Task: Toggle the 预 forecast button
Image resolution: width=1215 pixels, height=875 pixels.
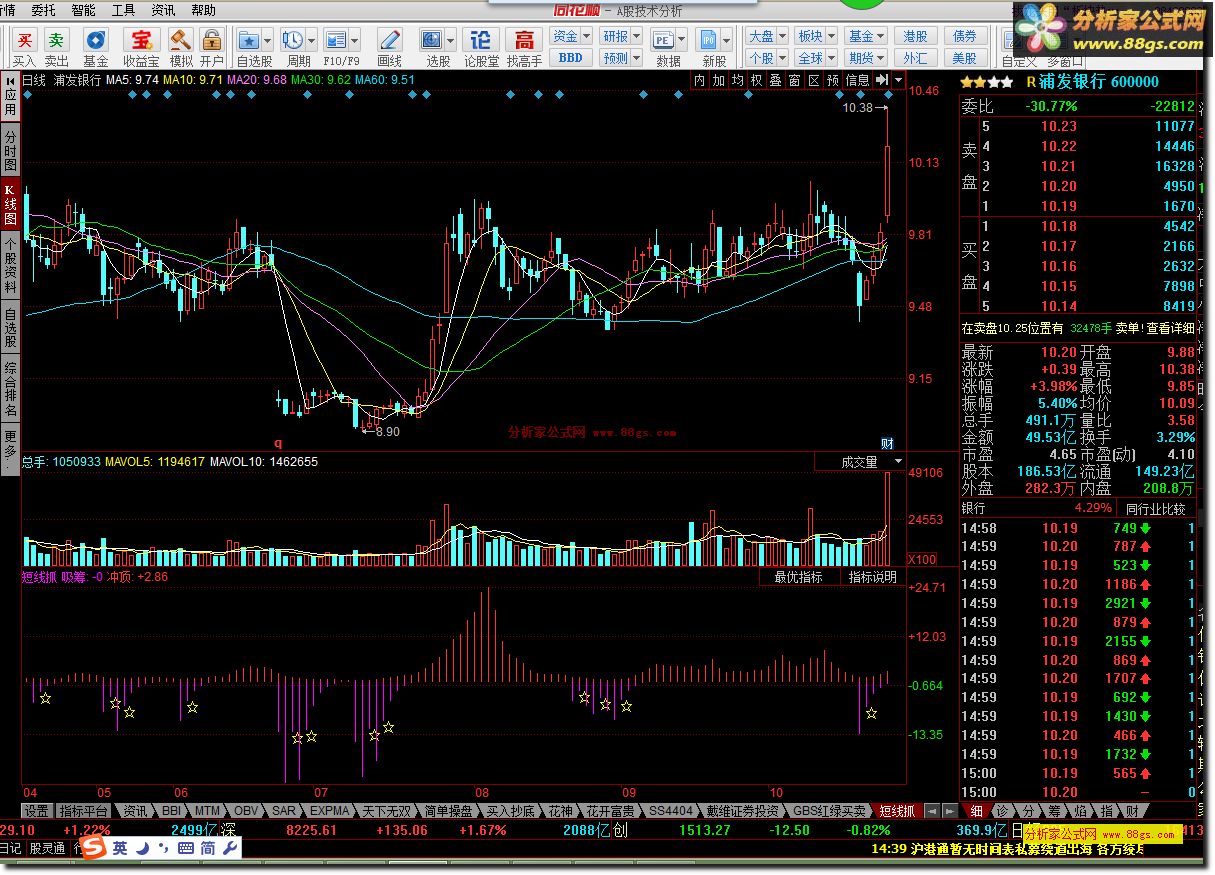Action: [x=832, y=80]
